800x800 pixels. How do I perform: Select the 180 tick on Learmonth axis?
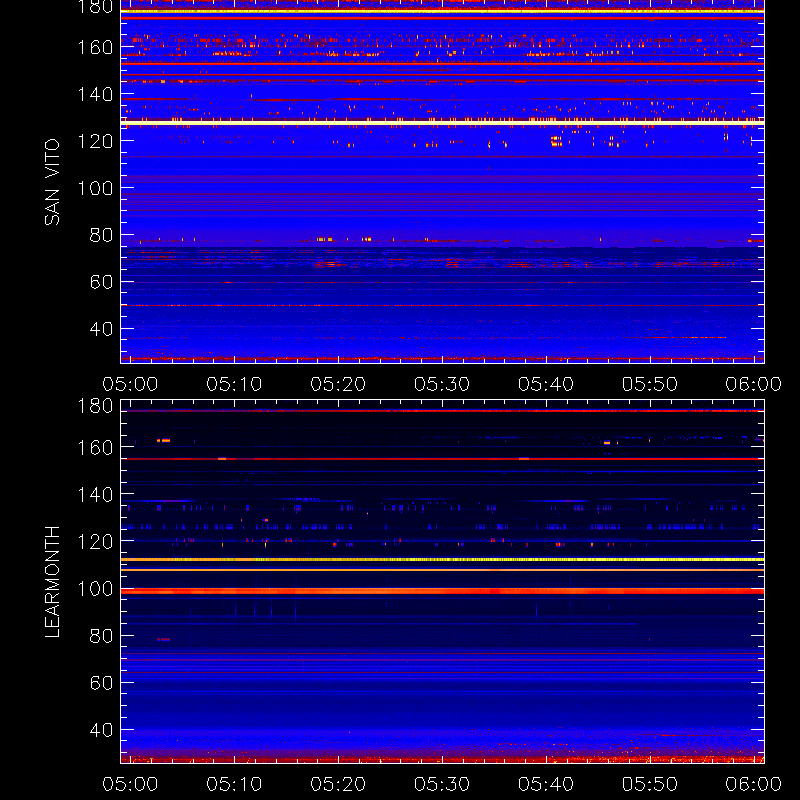(x=95, y=406)
